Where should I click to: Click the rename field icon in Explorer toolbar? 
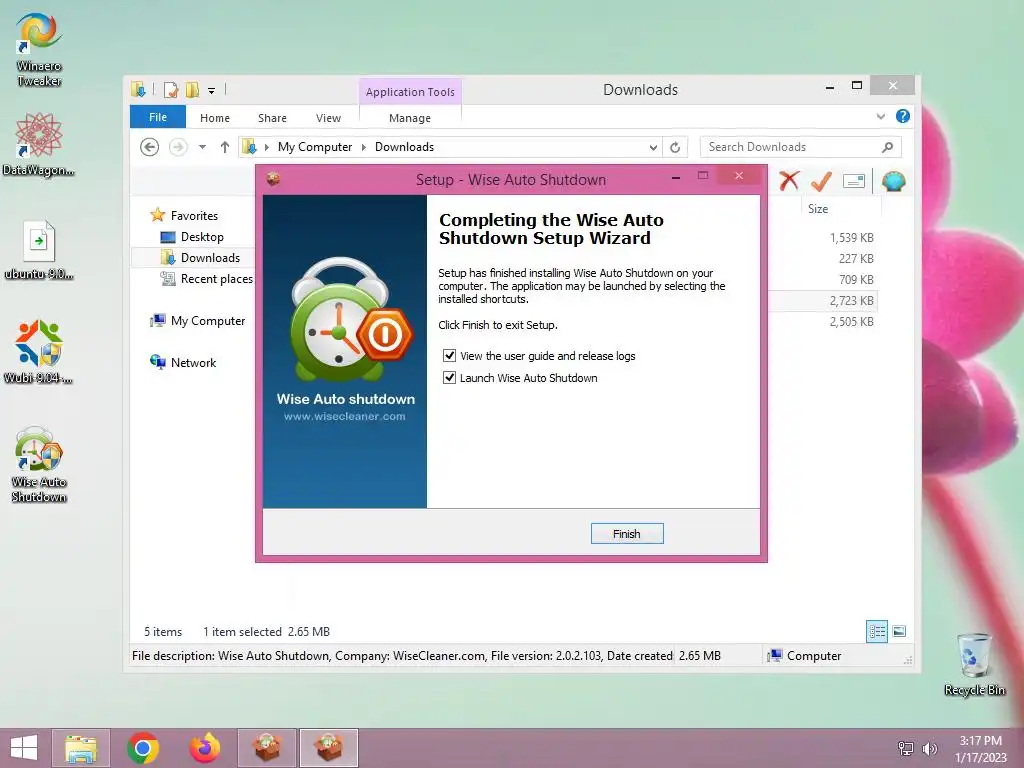[854, 181]
